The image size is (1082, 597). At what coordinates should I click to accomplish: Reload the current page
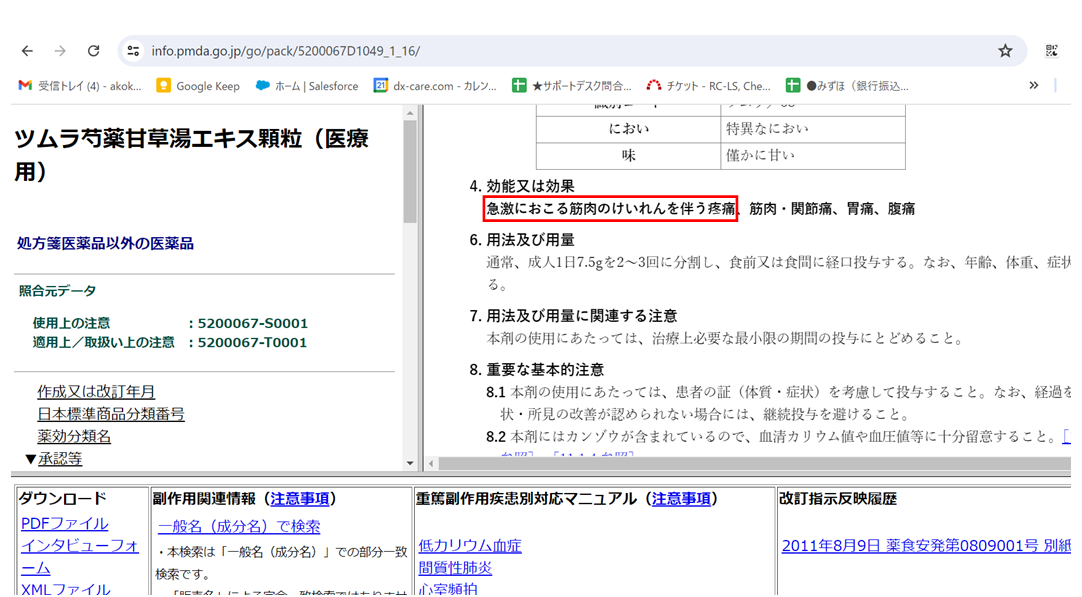[x=93, y=51]
